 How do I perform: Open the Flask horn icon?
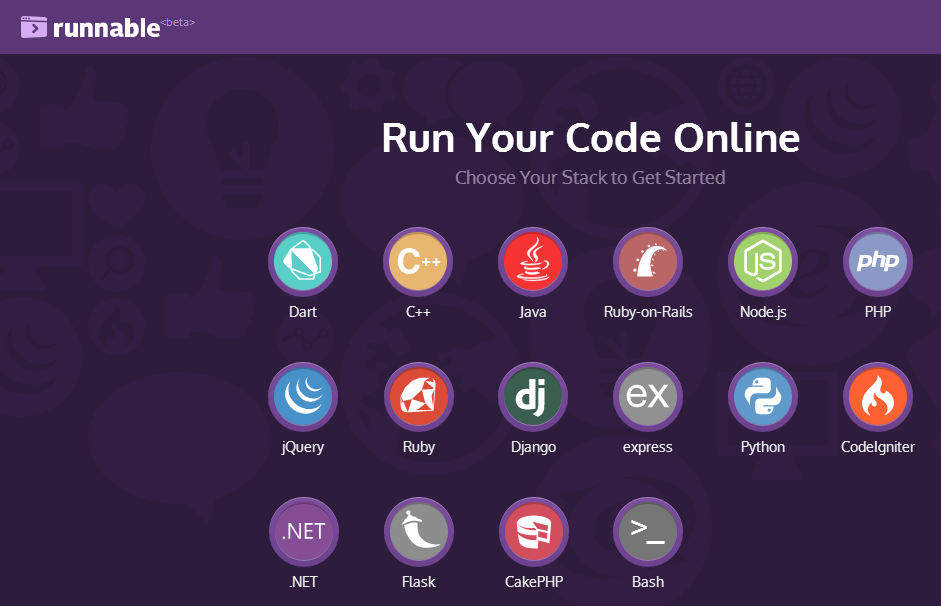(x=418, y=532)
